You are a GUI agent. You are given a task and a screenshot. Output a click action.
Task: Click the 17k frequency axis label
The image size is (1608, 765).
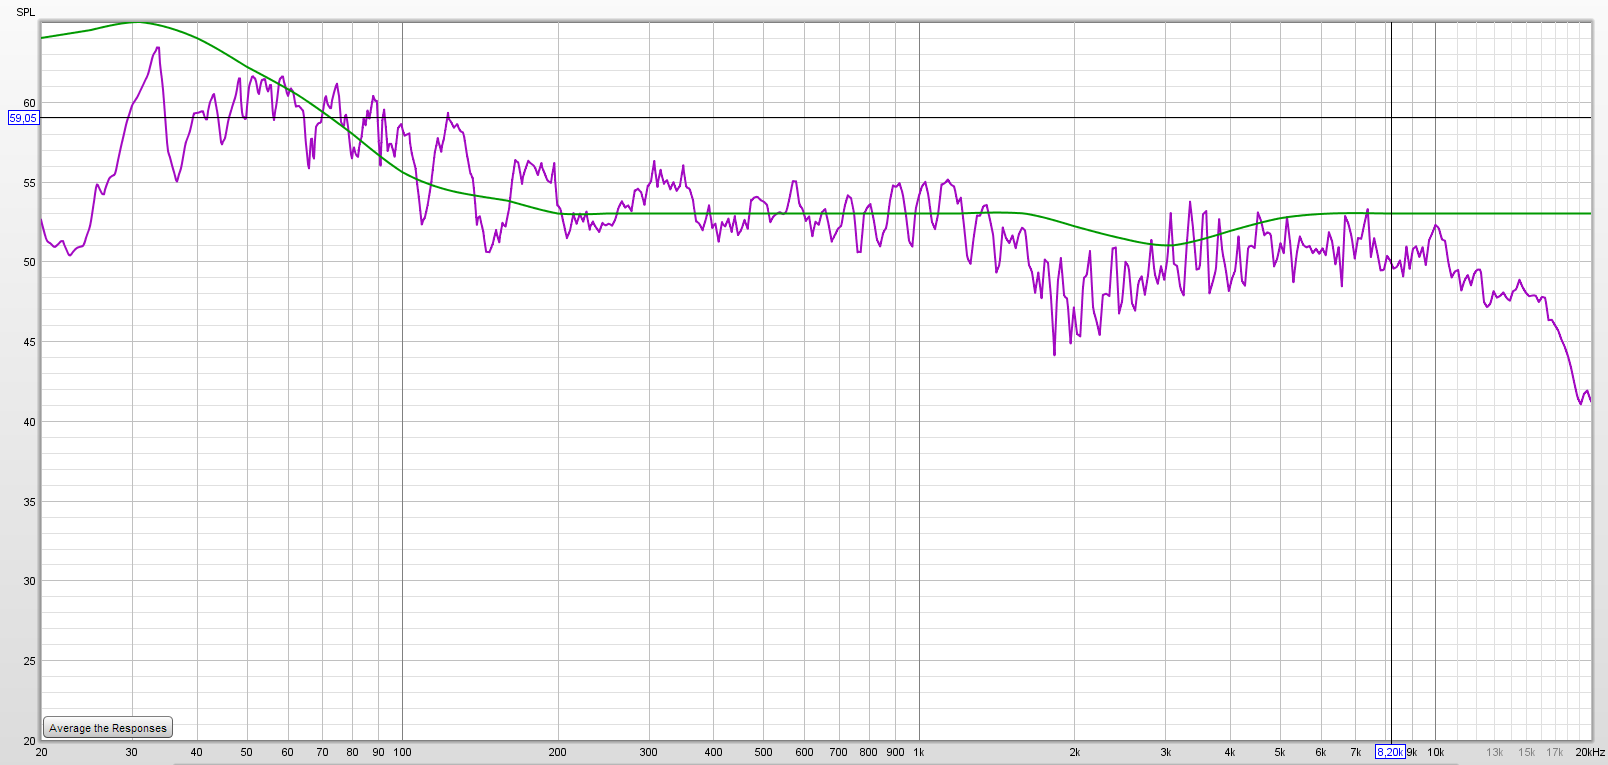[1554, 752]
